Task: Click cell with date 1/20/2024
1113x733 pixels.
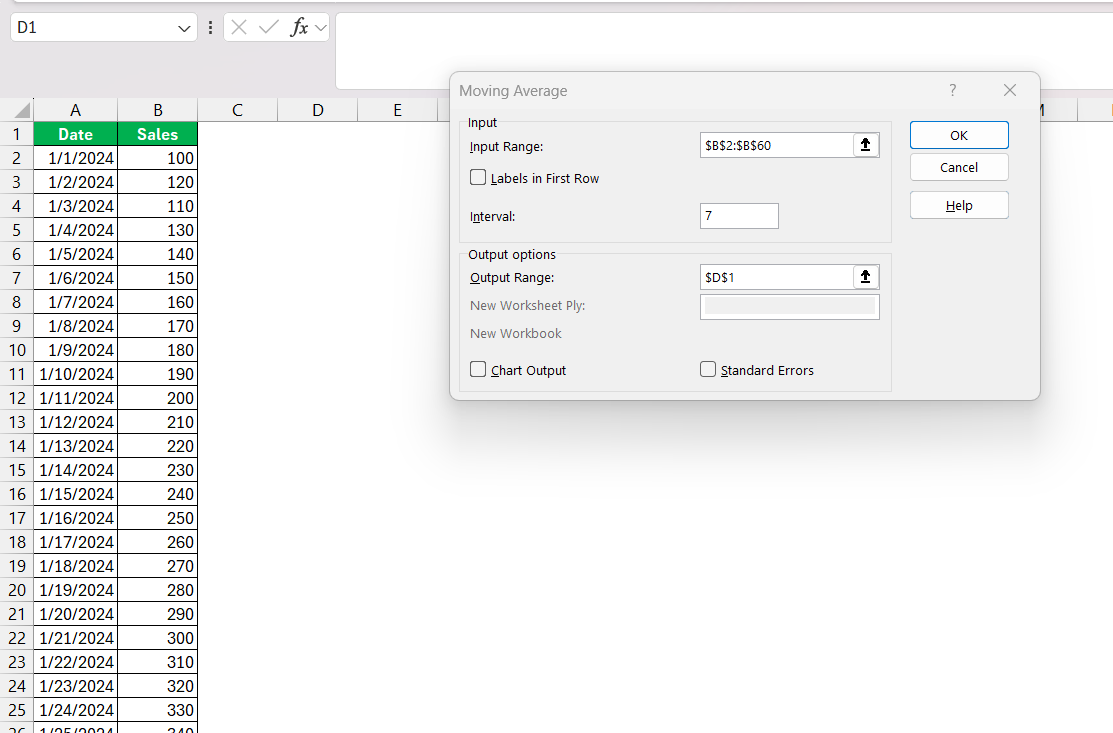Action: point(75,614)
